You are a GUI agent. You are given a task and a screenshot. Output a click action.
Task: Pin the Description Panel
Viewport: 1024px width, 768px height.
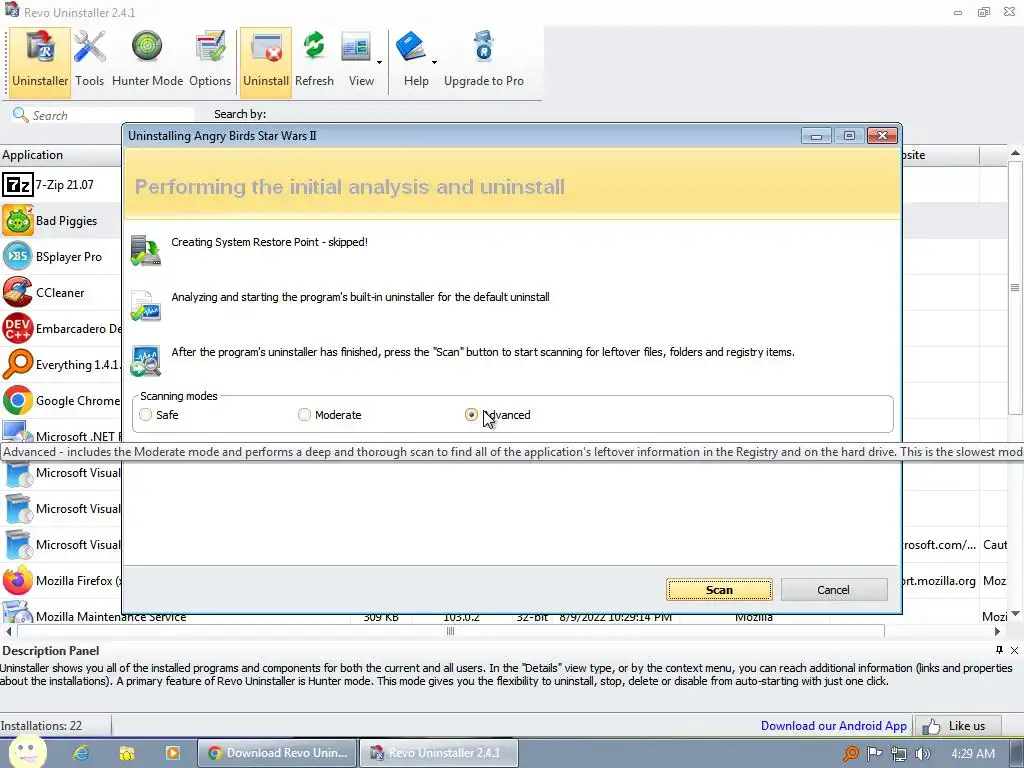point(999,650)
